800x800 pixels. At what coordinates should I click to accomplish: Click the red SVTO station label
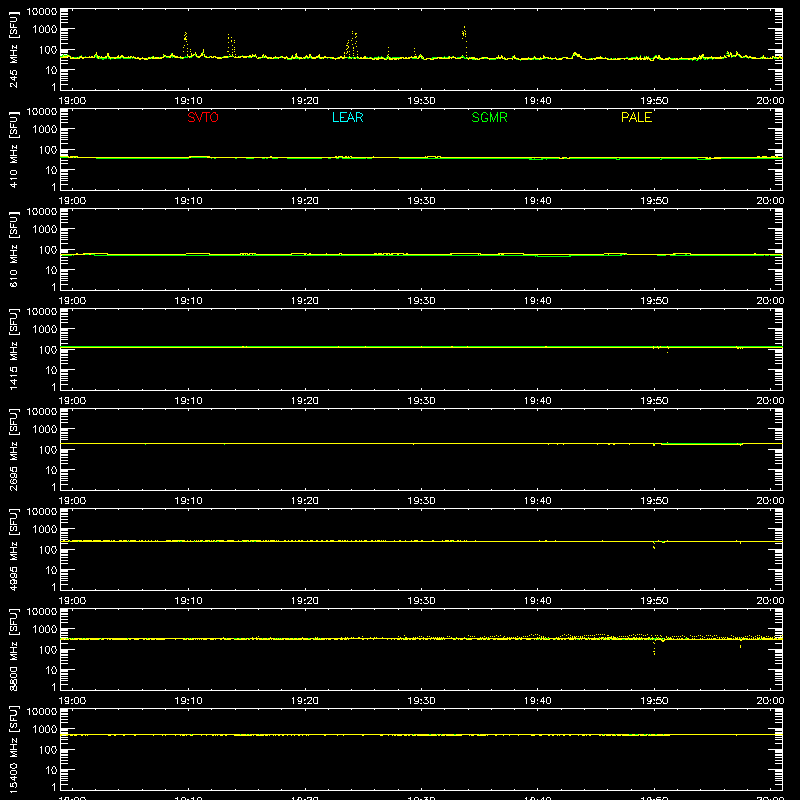[x=203, y=117]
